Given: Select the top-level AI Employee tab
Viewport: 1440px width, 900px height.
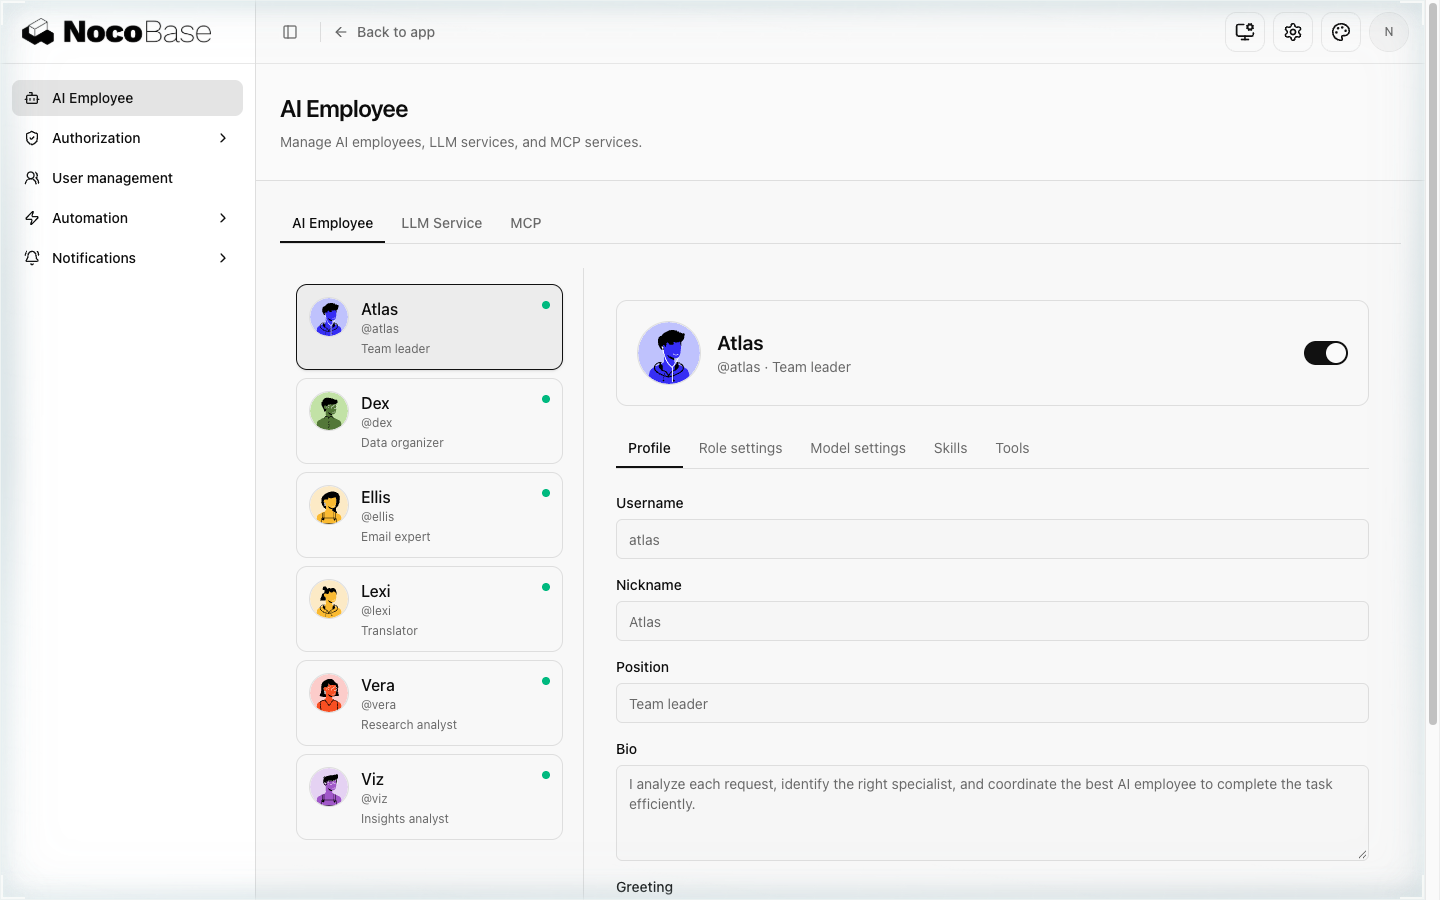Looking at the screenshot, I should tap(332, 223).
